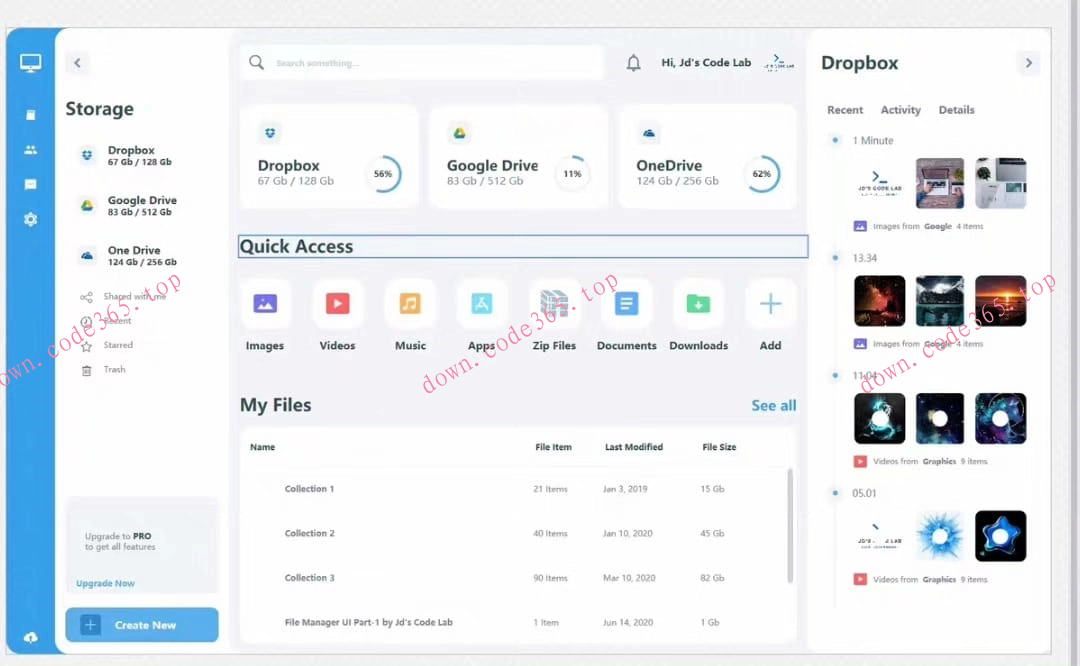Open the blue starburst thumbnail under 05.01
1080x666 pixels.
(x=939, y=536)
